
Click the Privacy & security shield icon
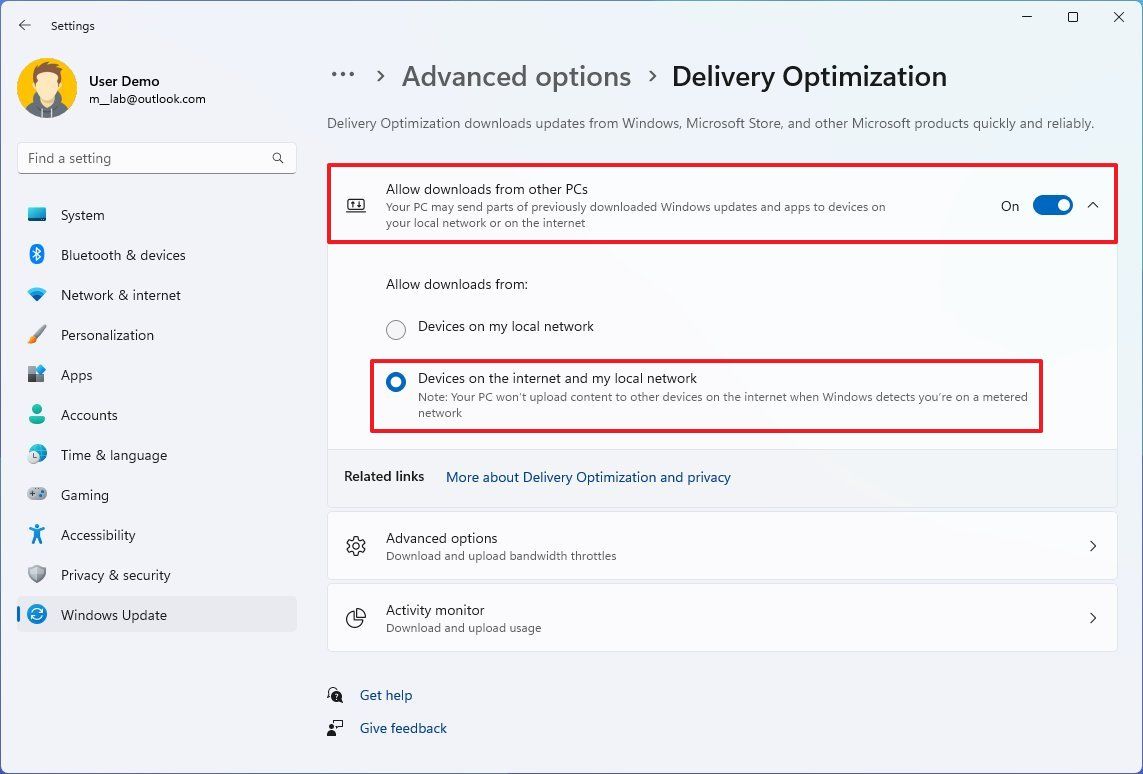36,574
